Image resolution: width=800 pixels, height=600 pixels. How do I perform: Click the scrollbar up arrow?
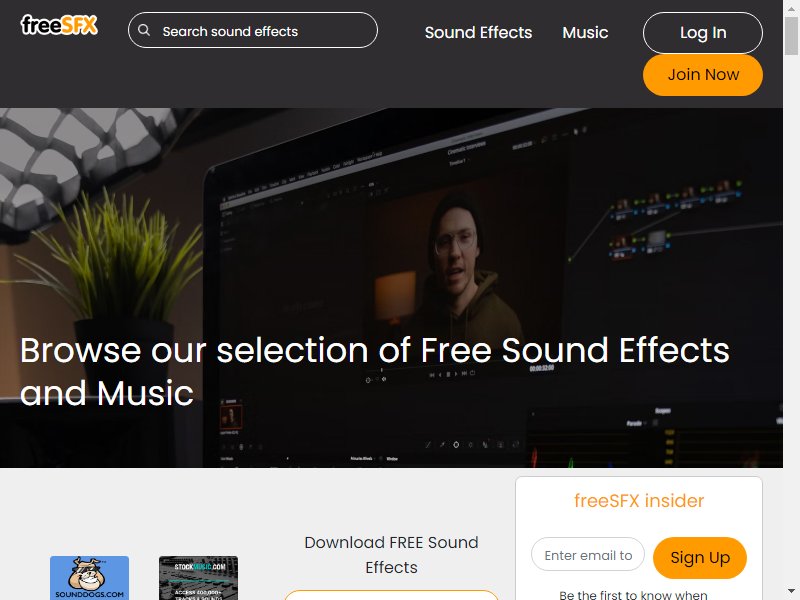[x=791, y=6]
